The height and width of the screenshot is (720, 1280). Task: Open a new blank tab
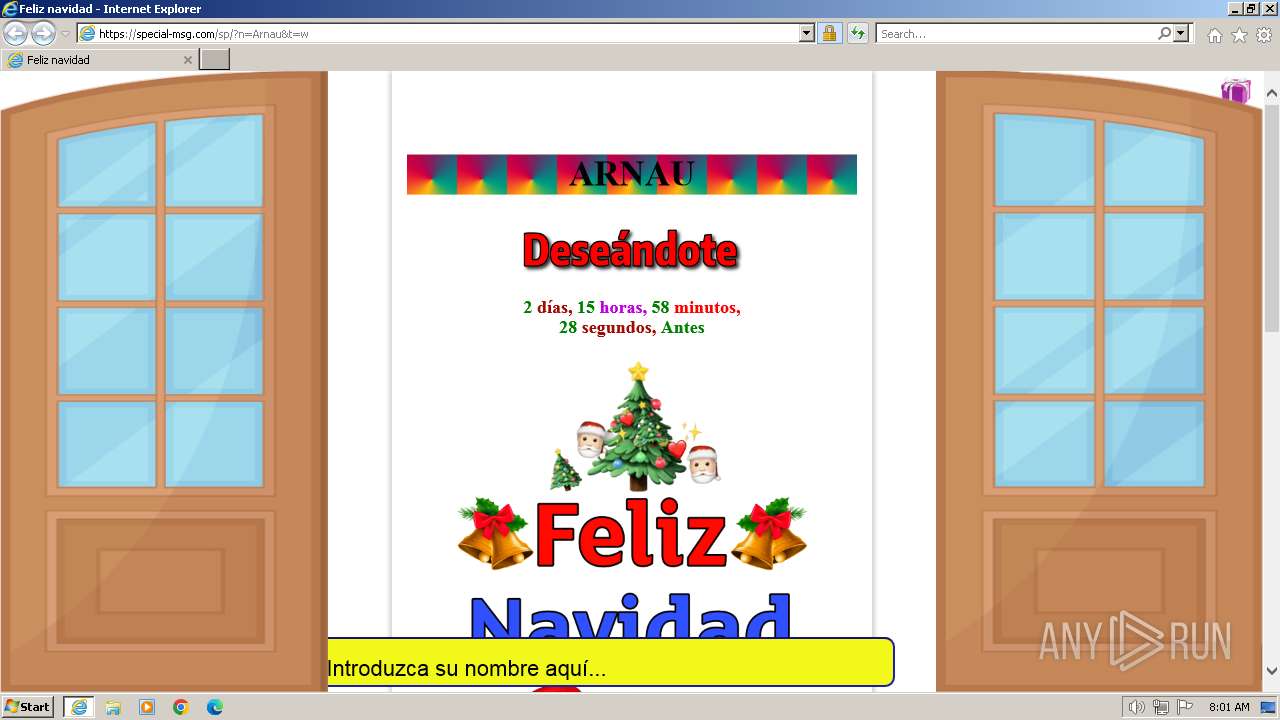coord(215,60)
